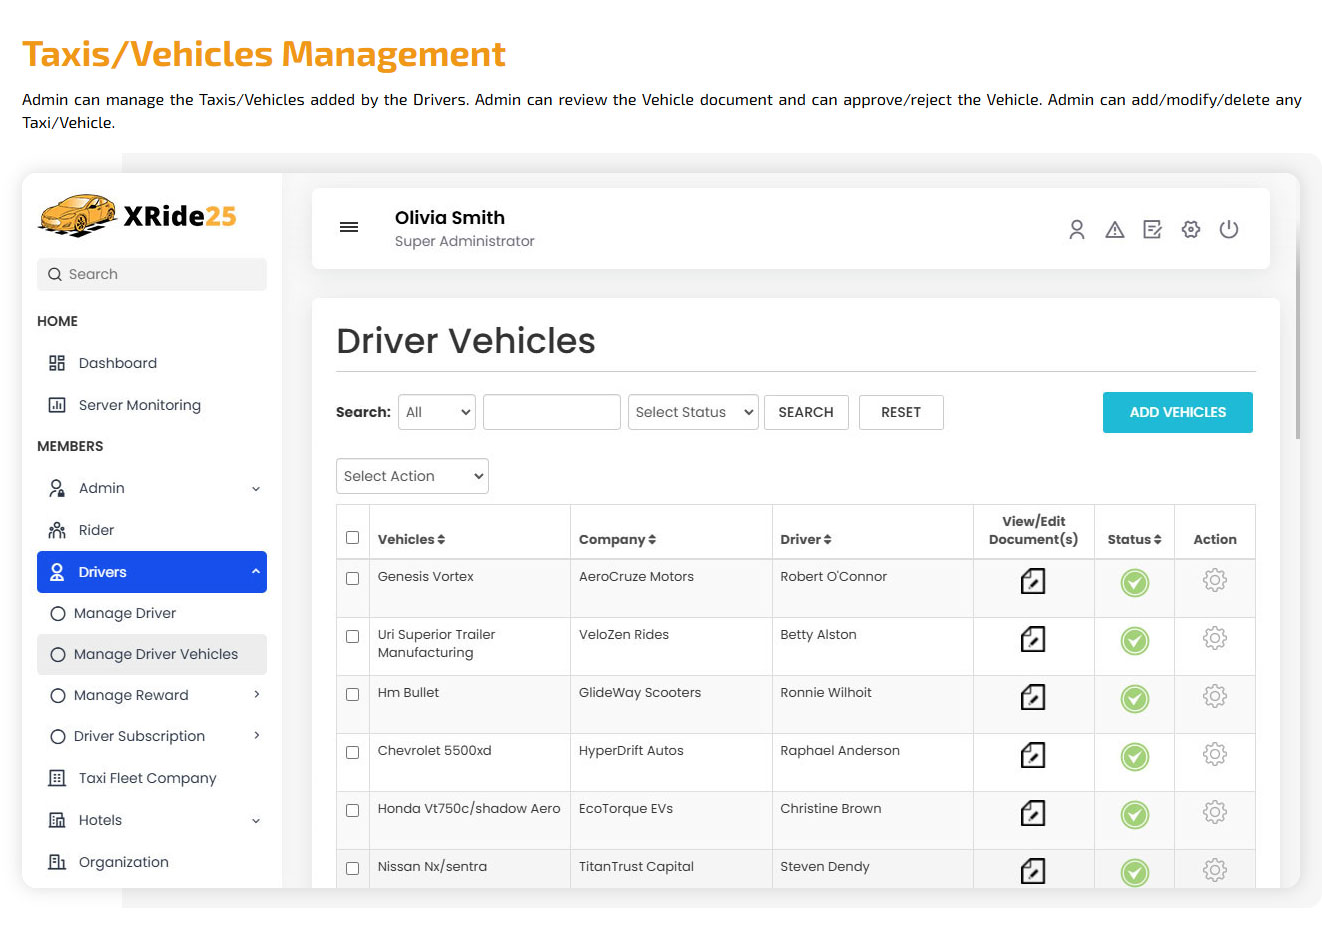This screenshot has width=1322, height=948.
Task: Expand the Manage Reward arrow
Action: (257, 695)
